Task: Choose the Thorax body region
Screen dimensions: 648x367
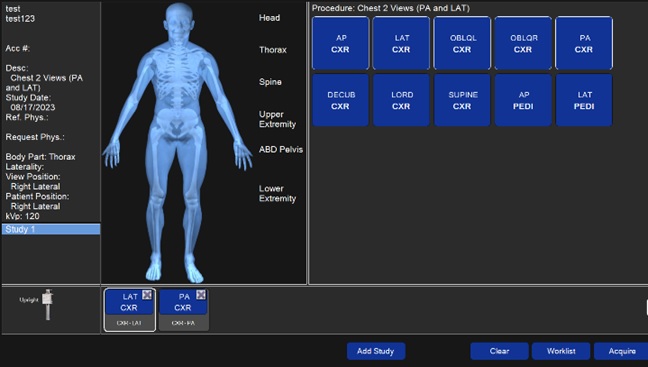Action: point(273,50)
